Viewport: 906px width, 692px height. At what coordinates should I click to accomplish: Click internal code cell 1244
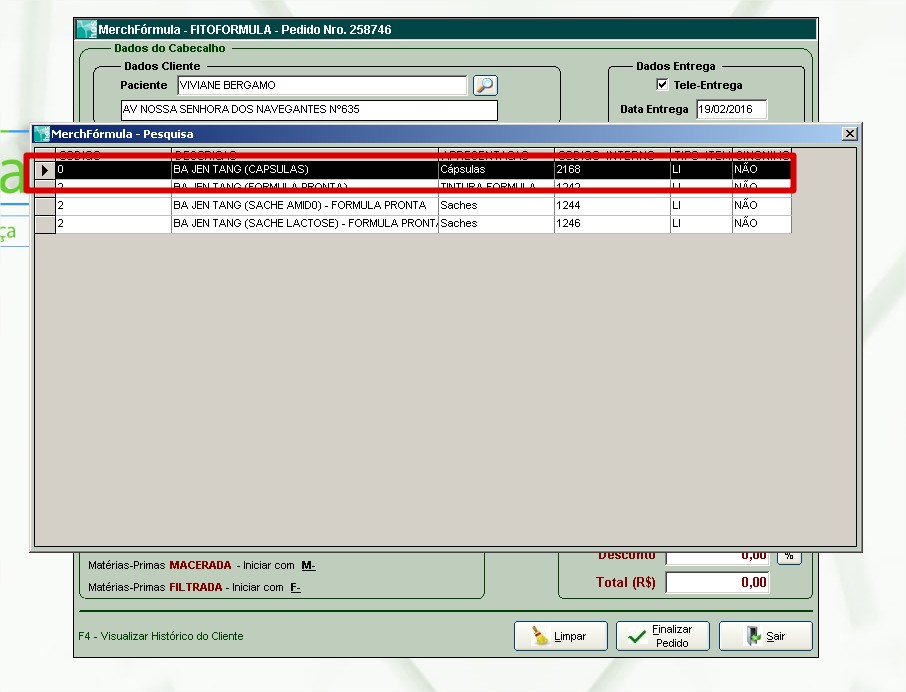[611, 205]
